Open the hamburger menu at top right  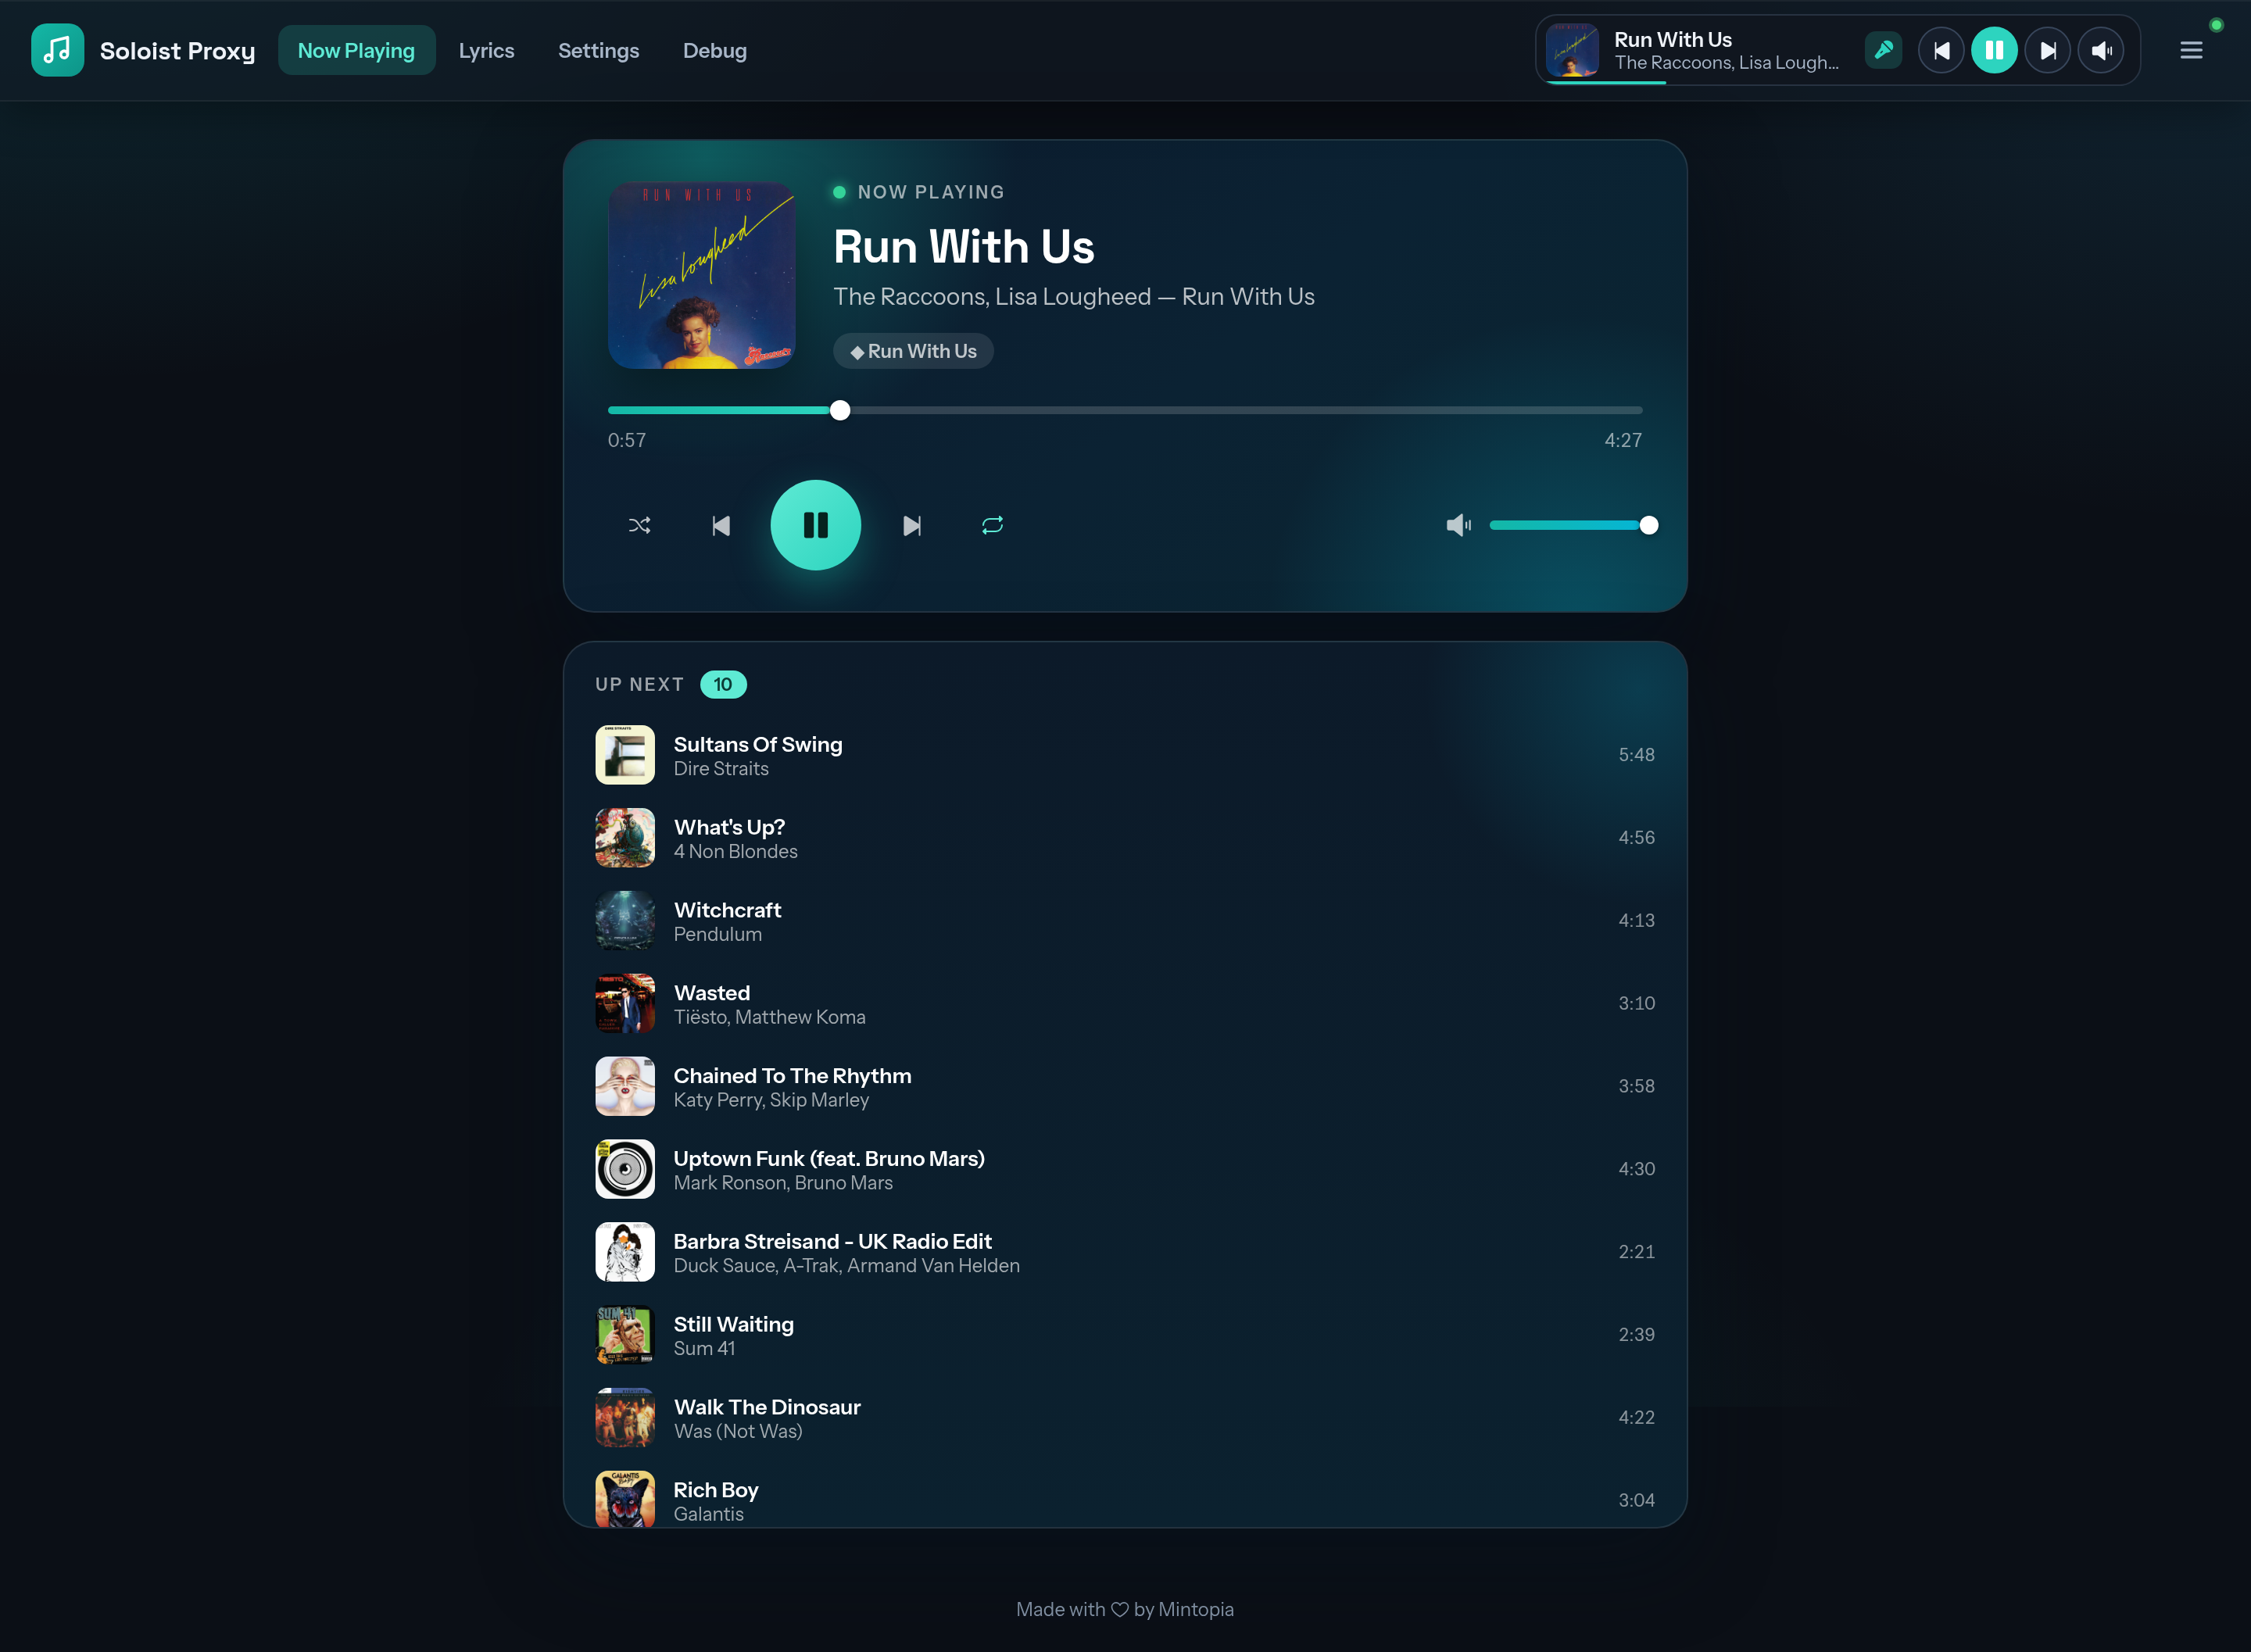[x=2191, y=50]
